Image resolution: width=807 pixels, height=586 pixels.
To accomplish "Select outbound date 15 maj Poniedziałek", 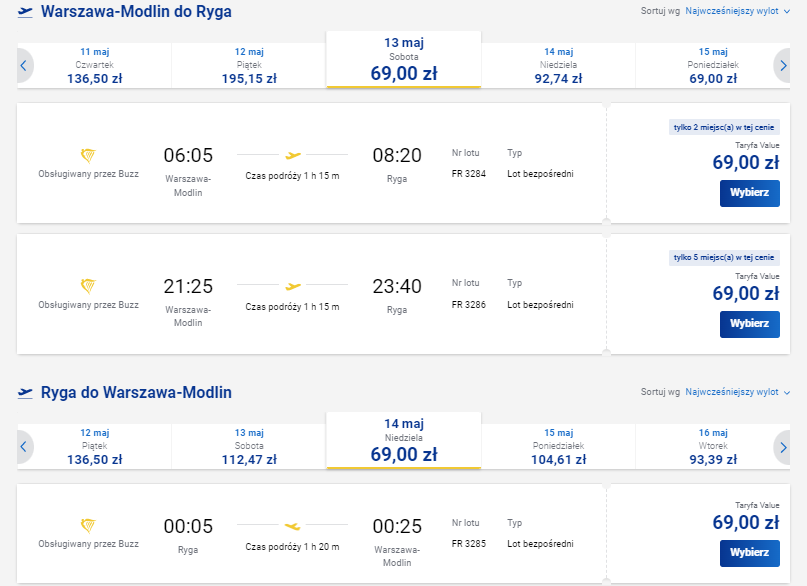I will (x=713, y=65).
